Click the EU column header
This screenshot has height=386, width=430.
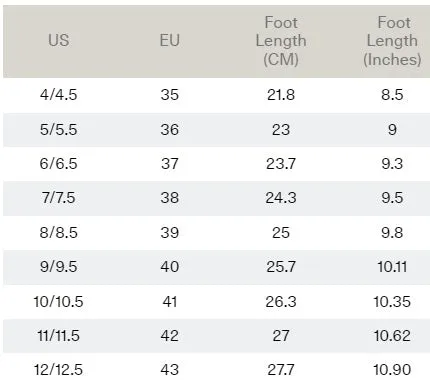(x=170, y=41)
